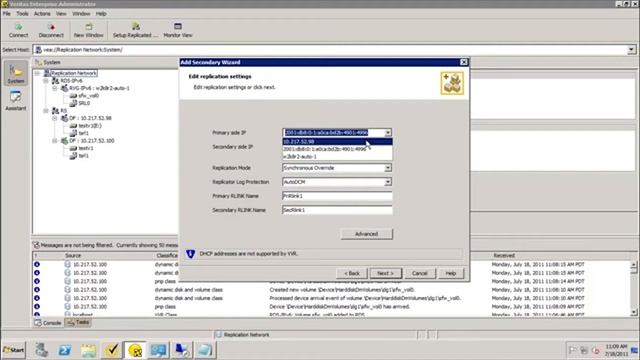This screenshot has height=360, width=640.
Task: Click Start button on taskbar
Action: click(13, 350)
